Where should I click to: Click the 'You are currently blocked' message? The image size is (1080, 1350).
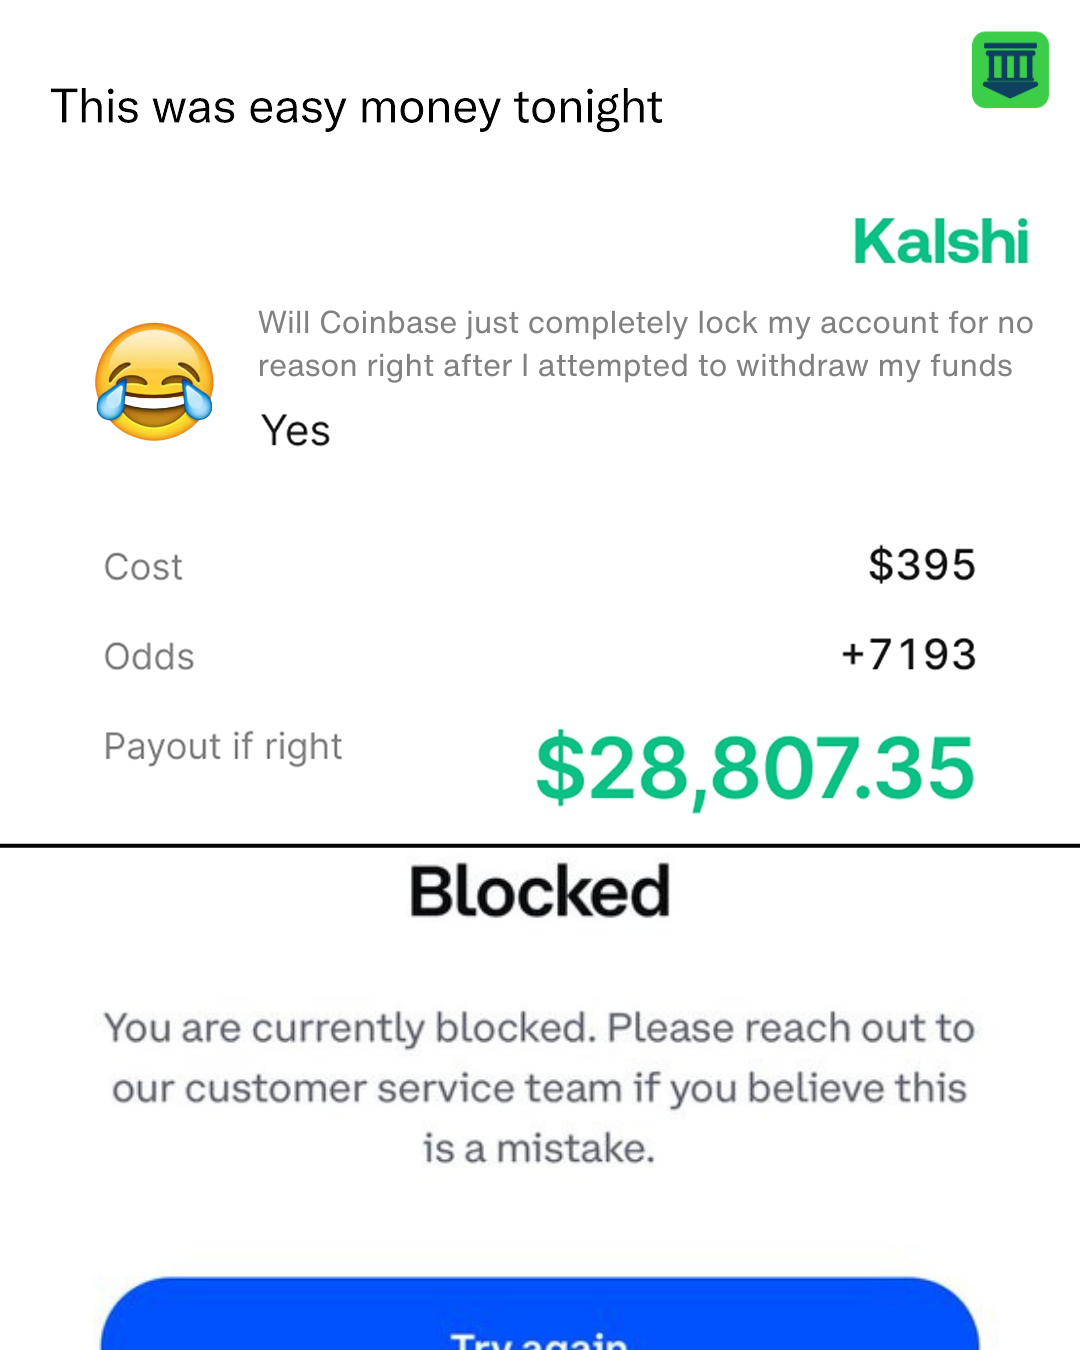coord(540,1088)
